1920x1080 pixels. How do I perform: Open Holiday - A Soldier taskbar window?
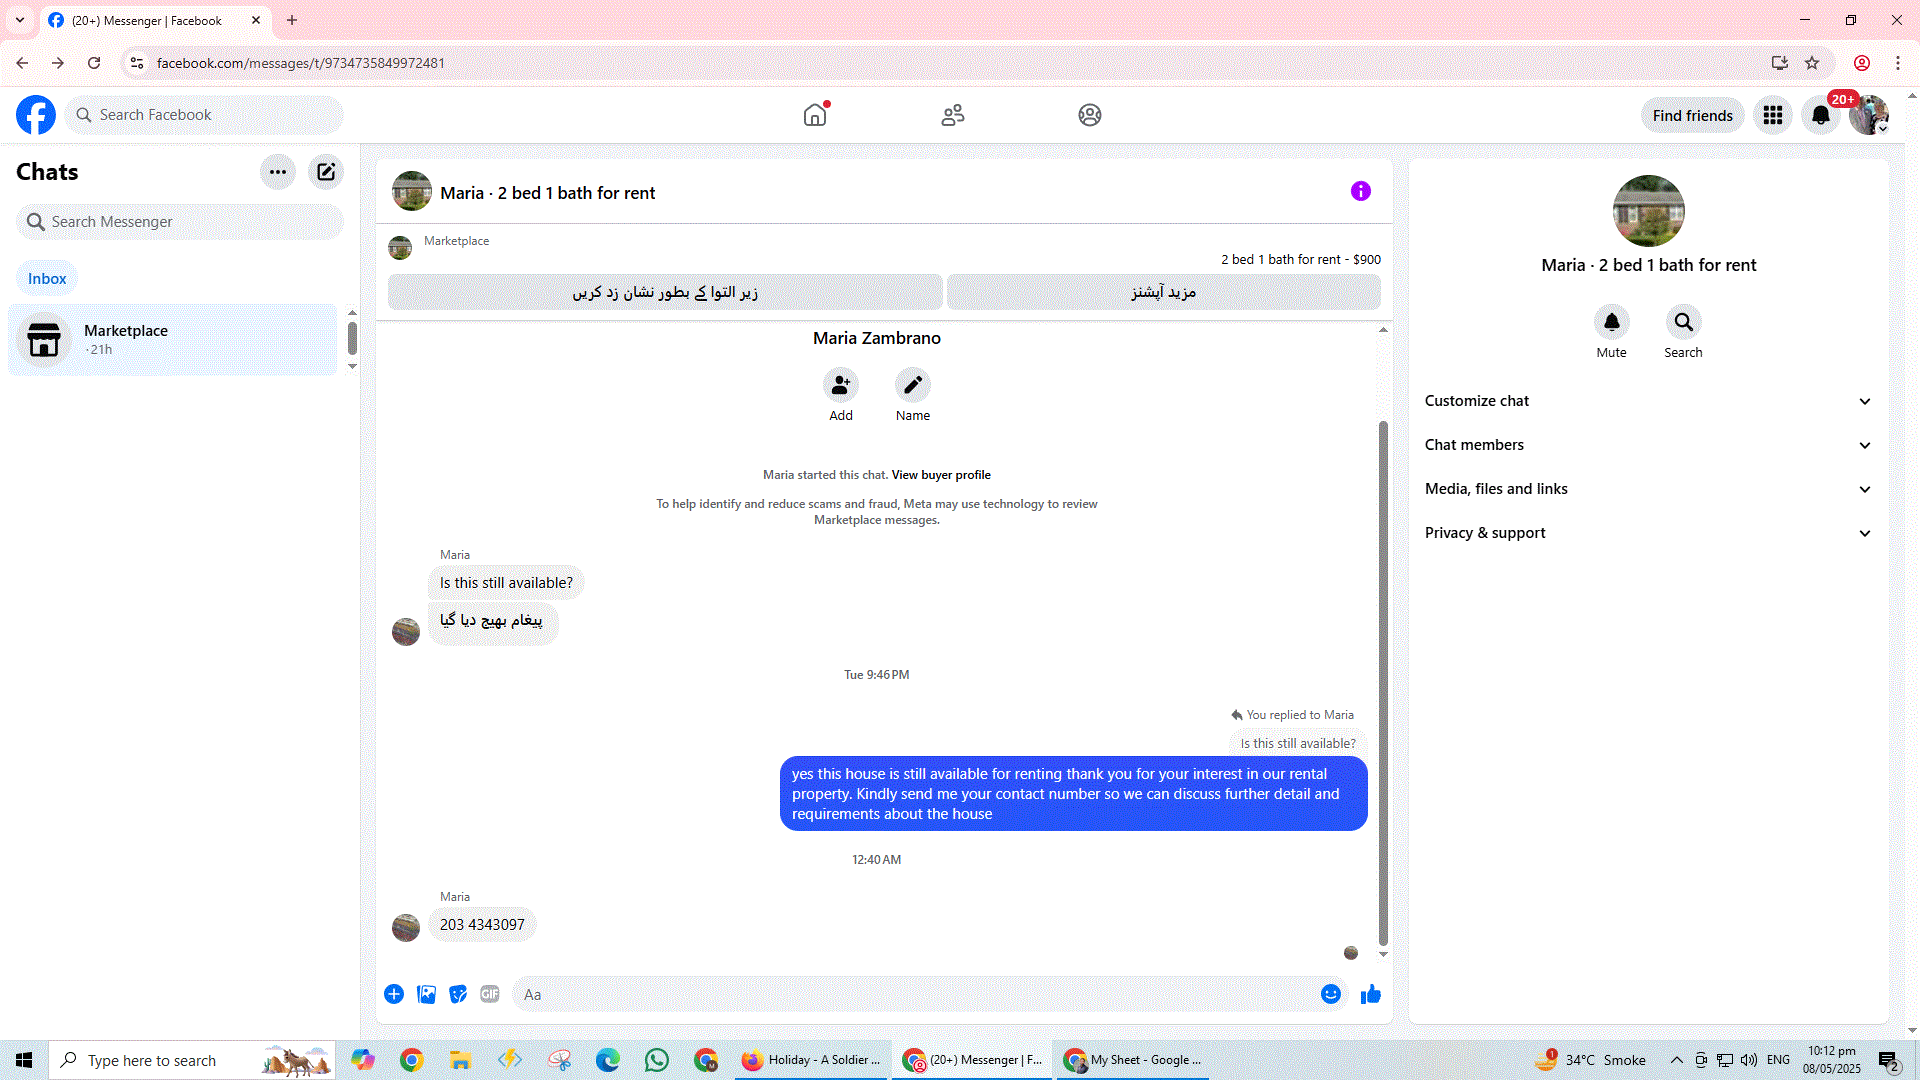tap(811, 1060)
